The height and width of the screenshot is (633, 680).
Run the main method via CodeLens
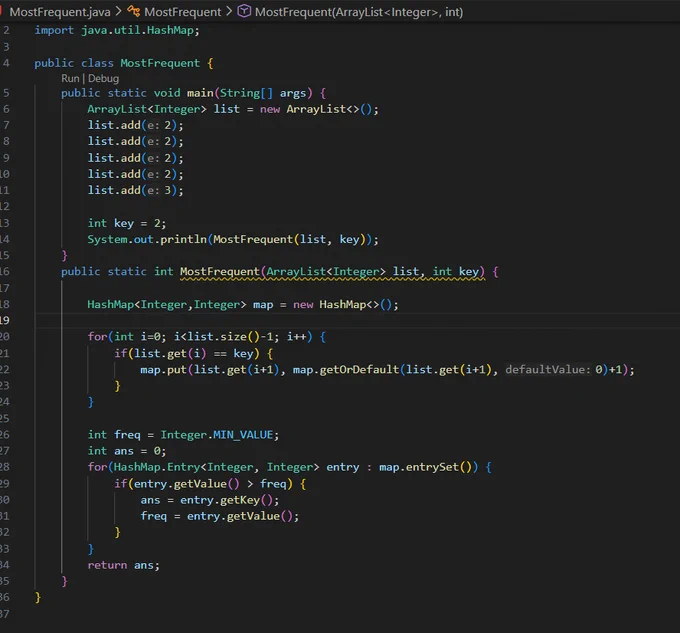(70, 78)
